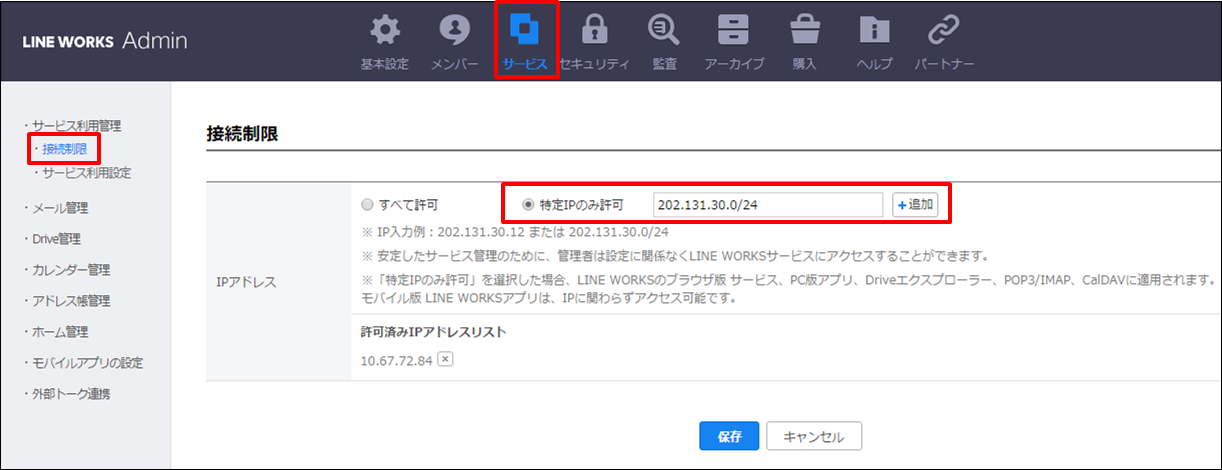The height and width of the screenshot is (470, 1222).
Task: Select the サービス icon in top bar
Action: pos(525,32)
